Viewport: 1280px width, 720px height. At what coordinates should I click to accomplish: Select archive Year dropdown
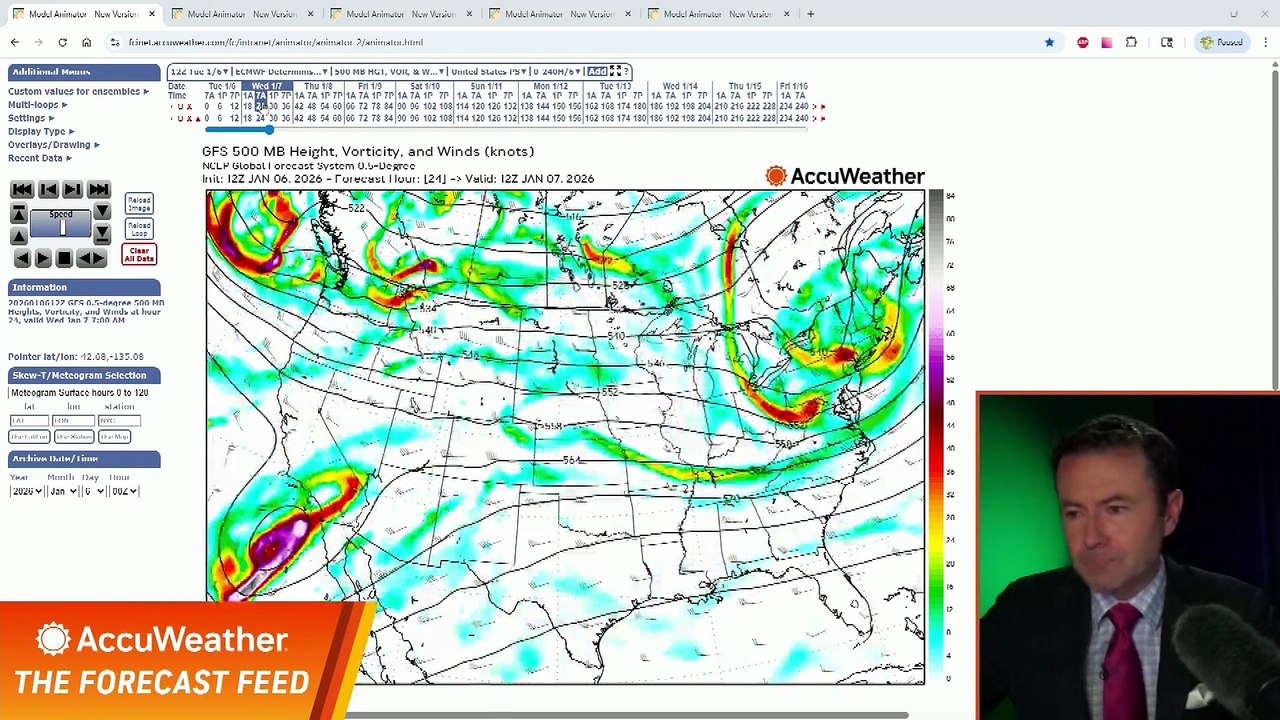[x=27, y=492]
